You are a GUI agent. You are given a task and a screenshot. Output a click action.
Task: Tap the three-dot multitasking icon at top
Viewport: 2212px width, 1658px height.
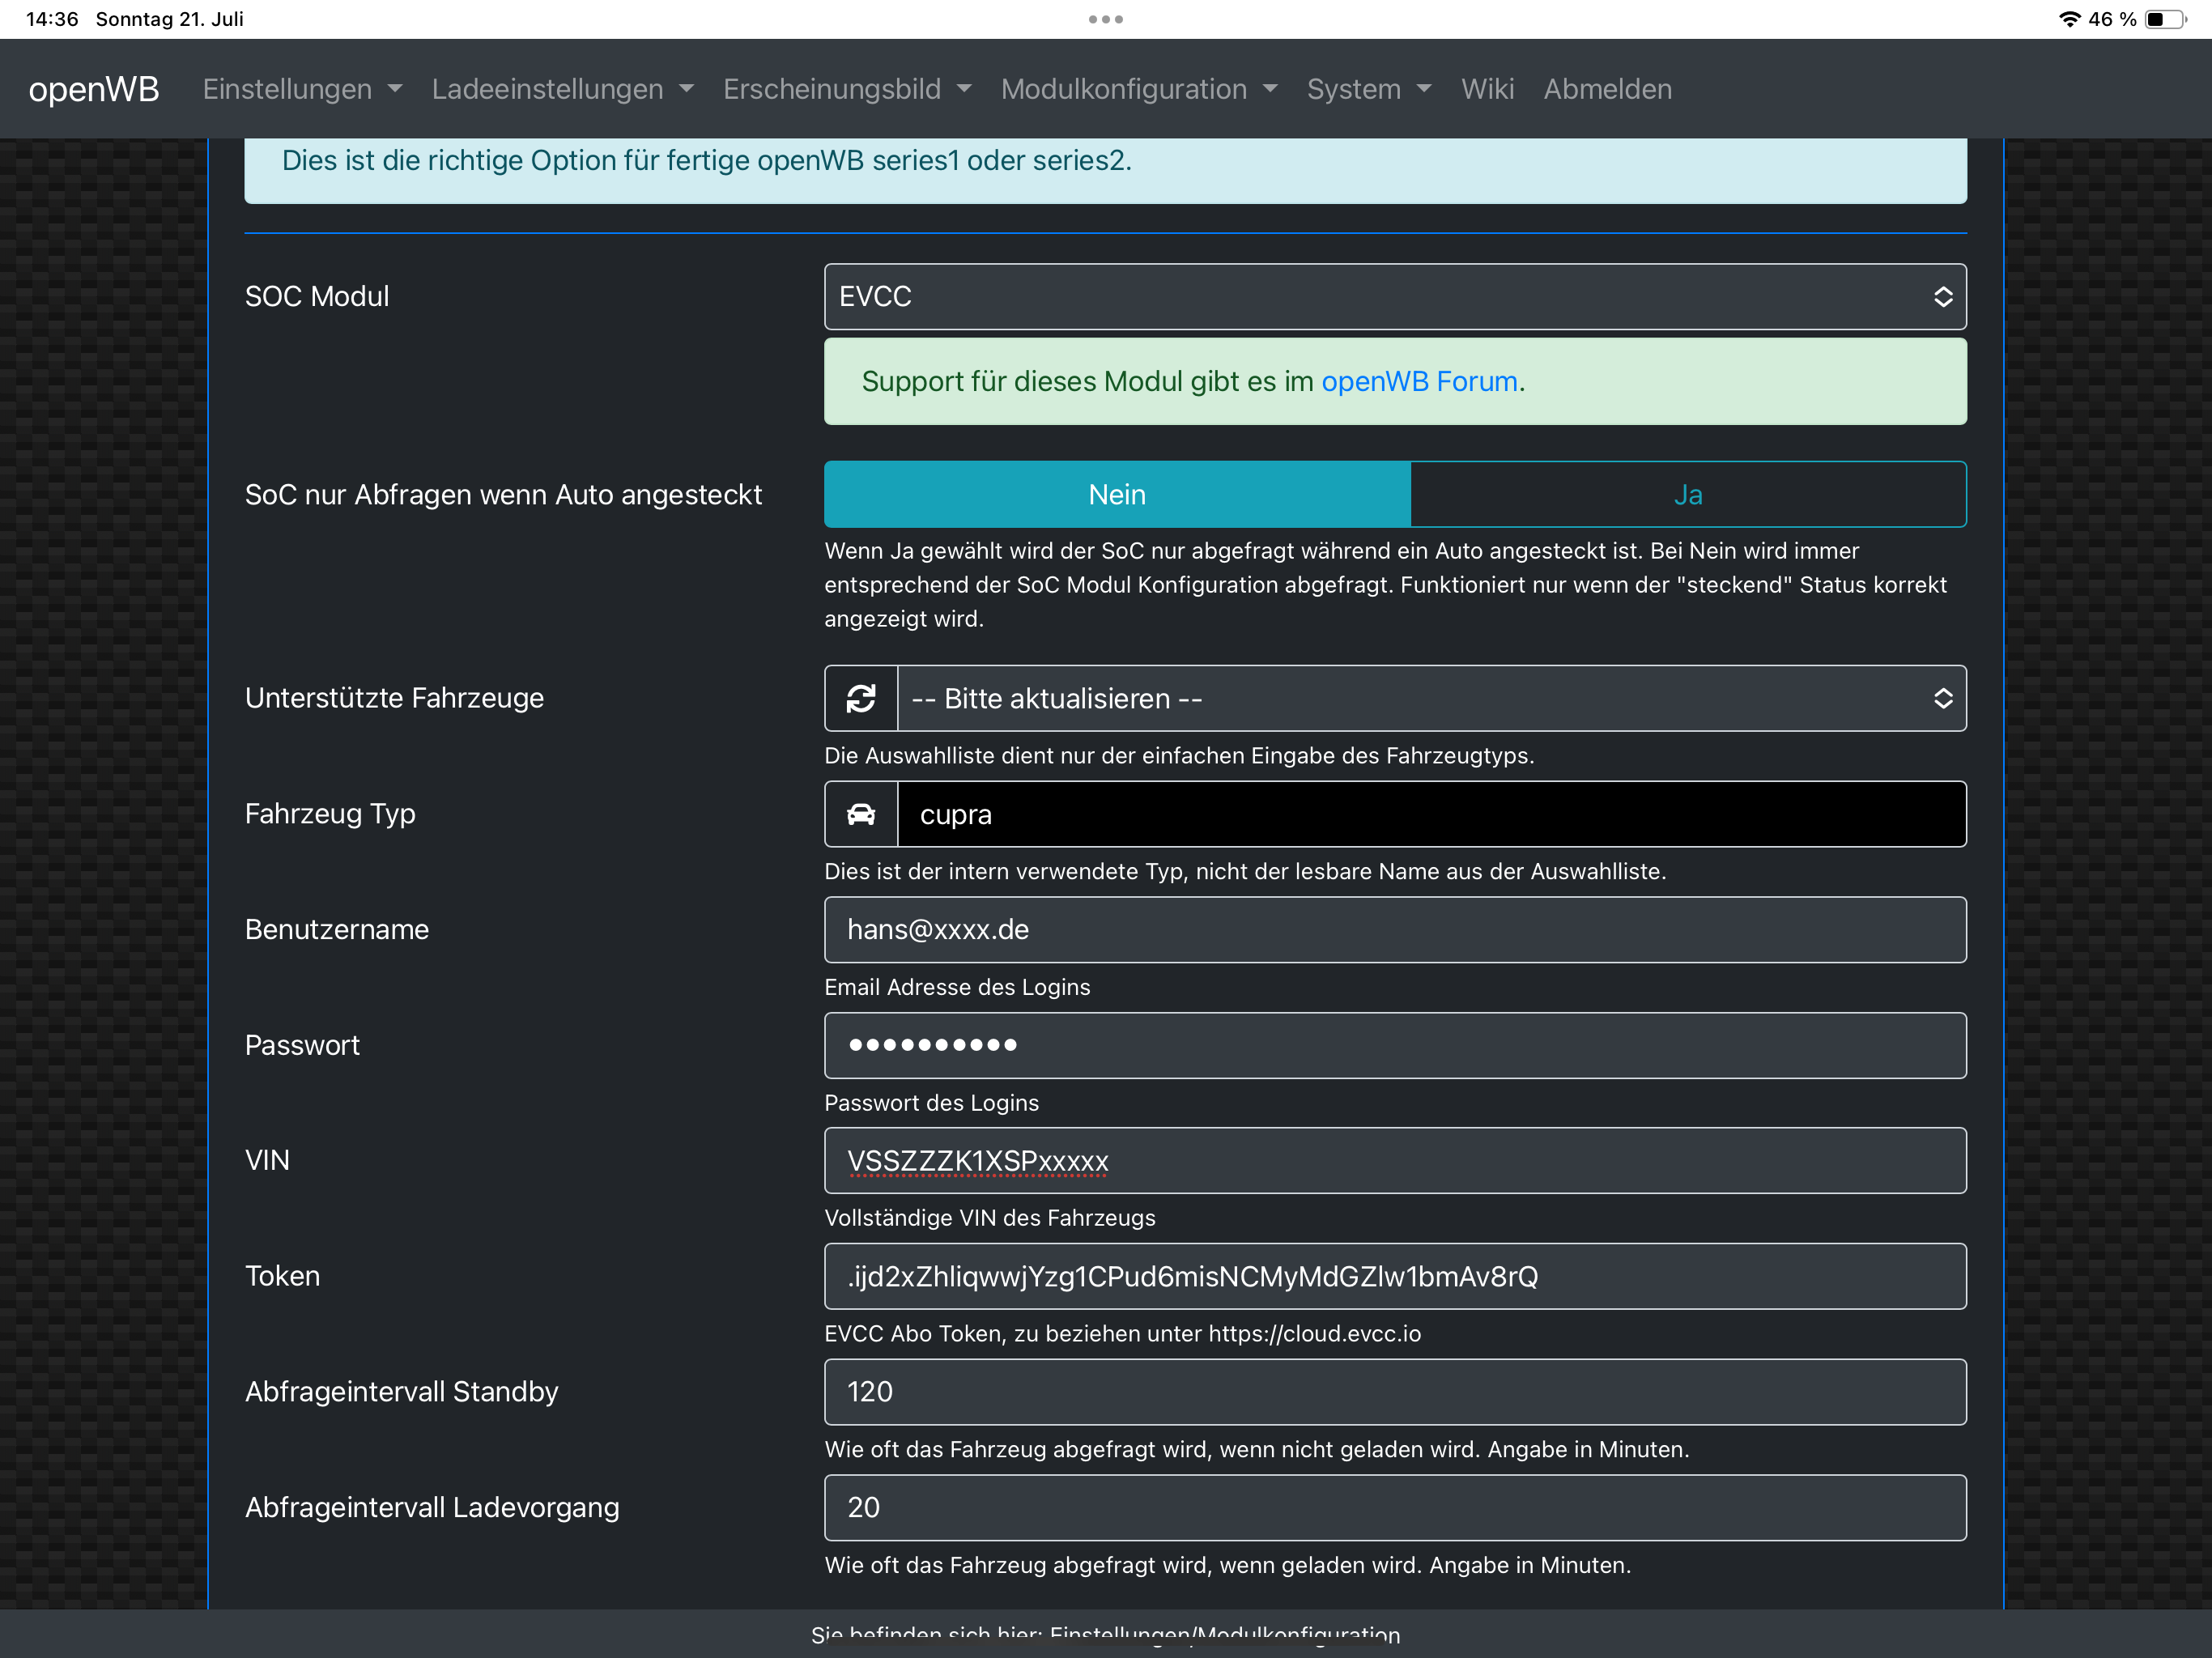click(x=1105, y=19)
